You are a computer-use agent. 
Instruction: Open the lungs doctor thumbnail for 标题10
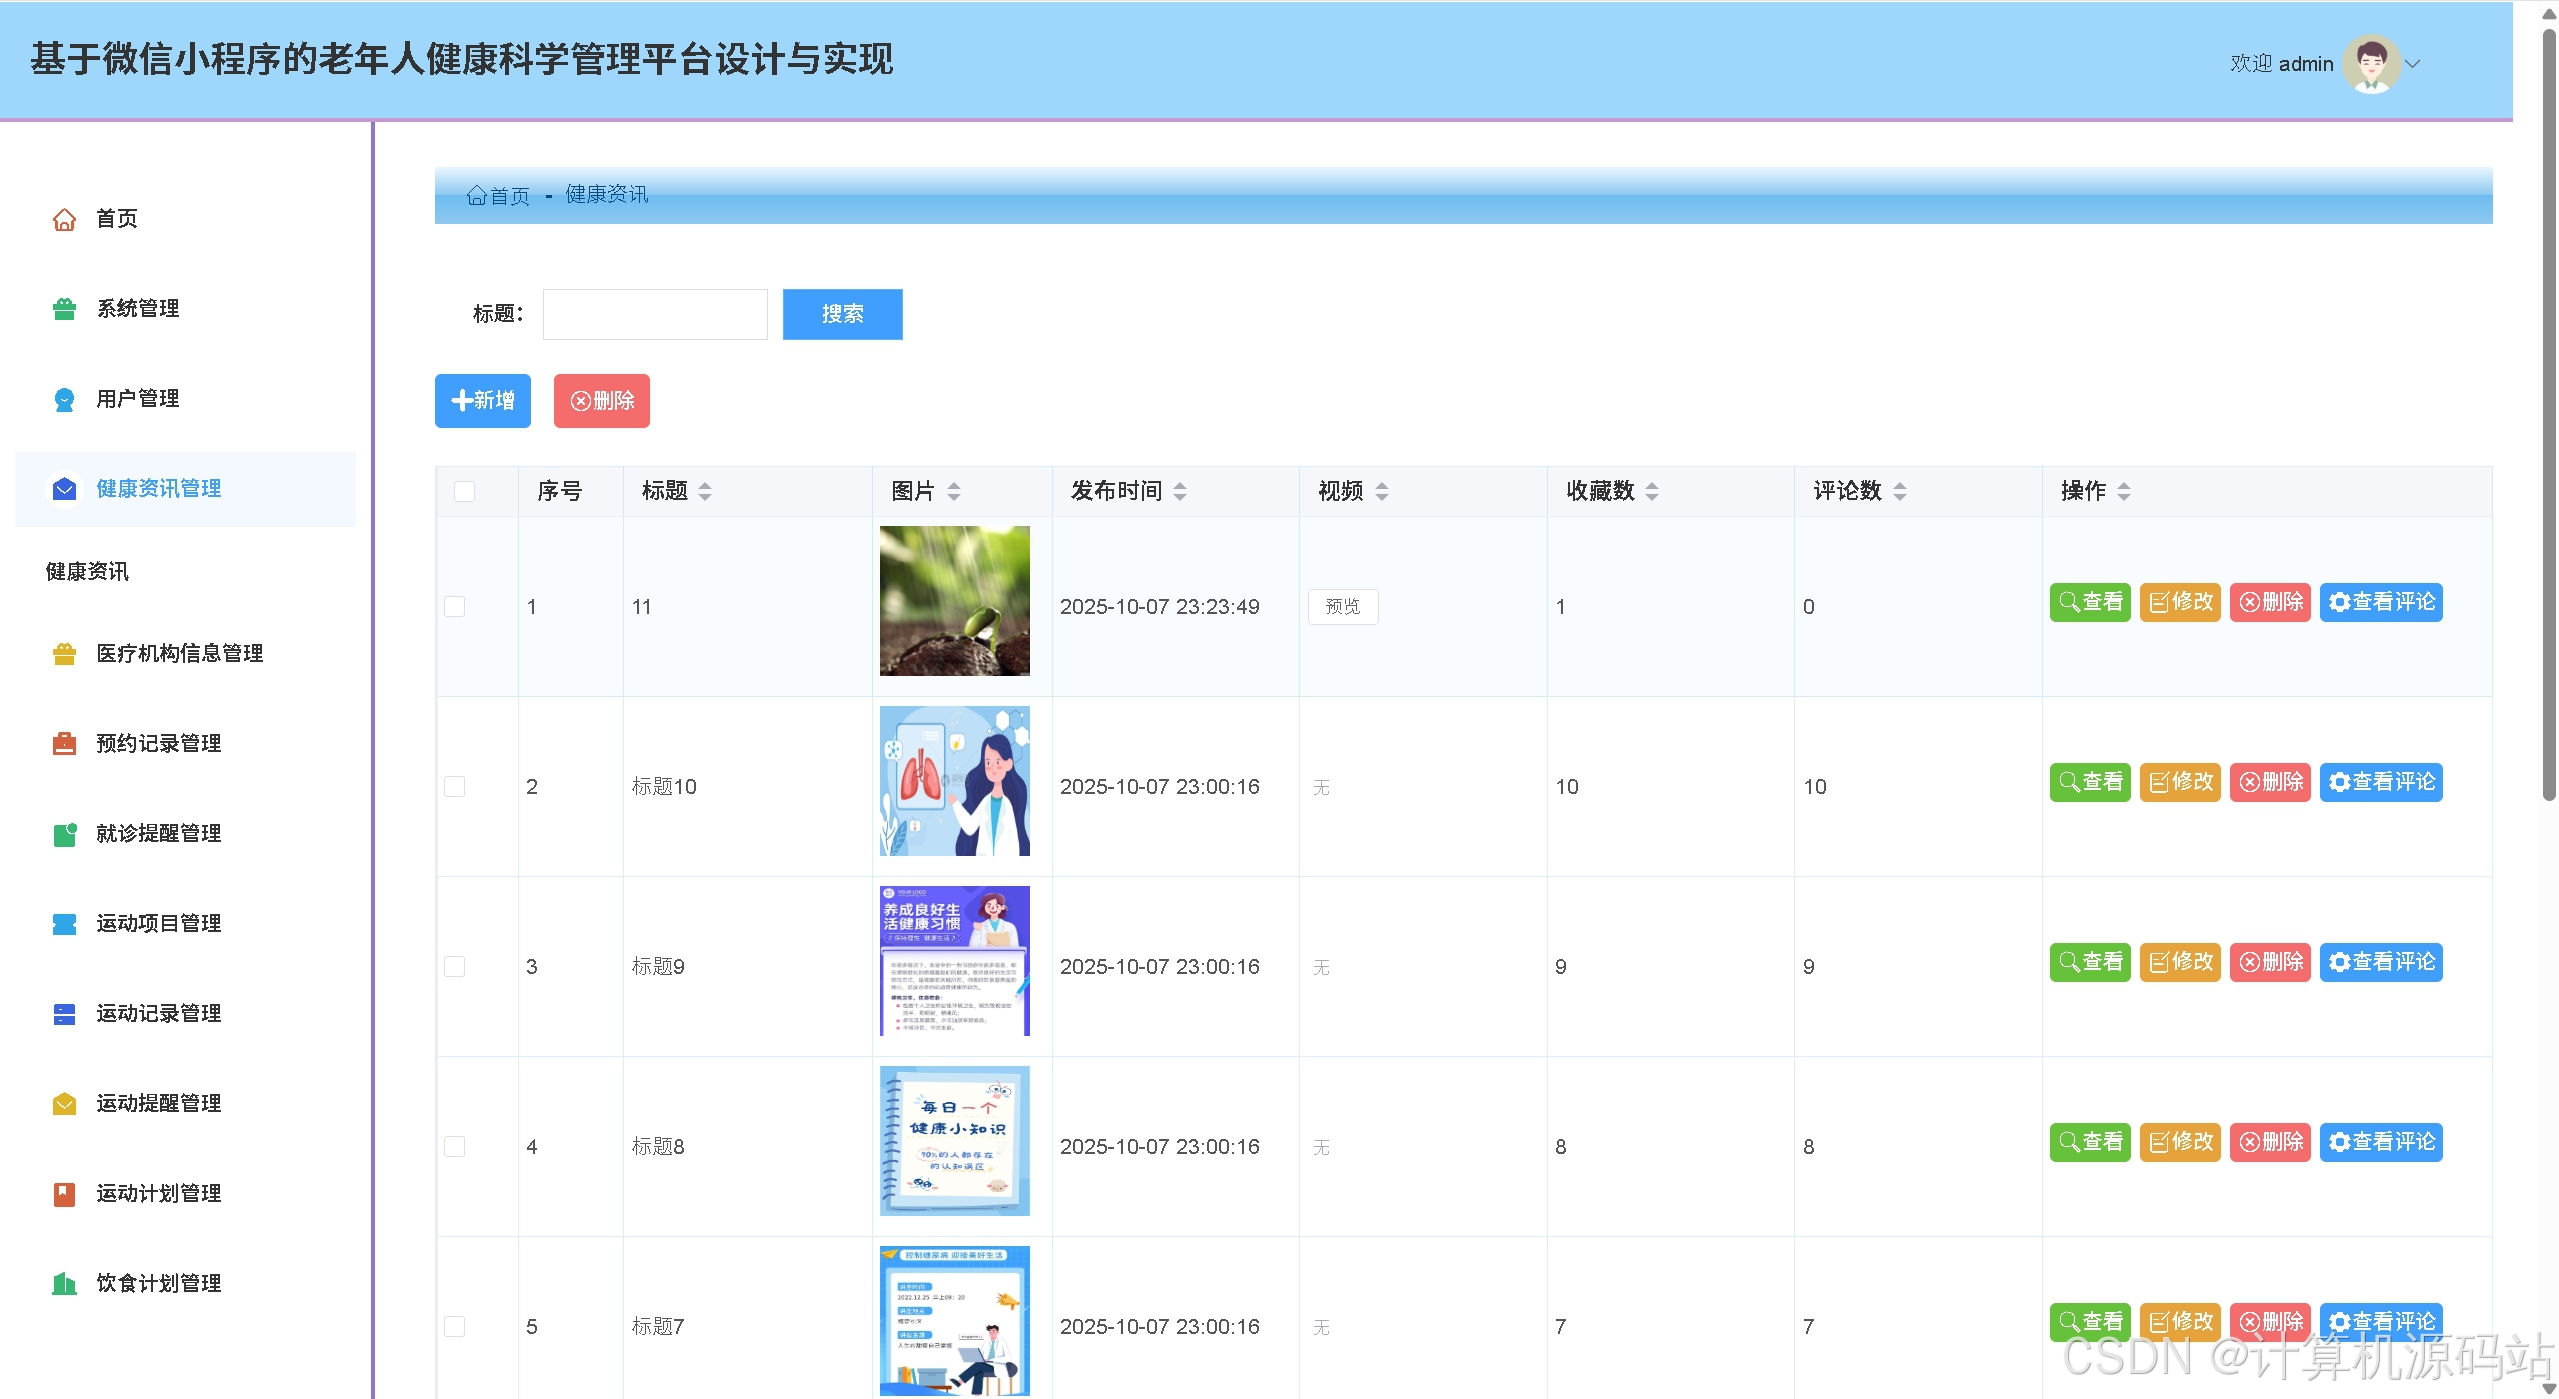955,781
